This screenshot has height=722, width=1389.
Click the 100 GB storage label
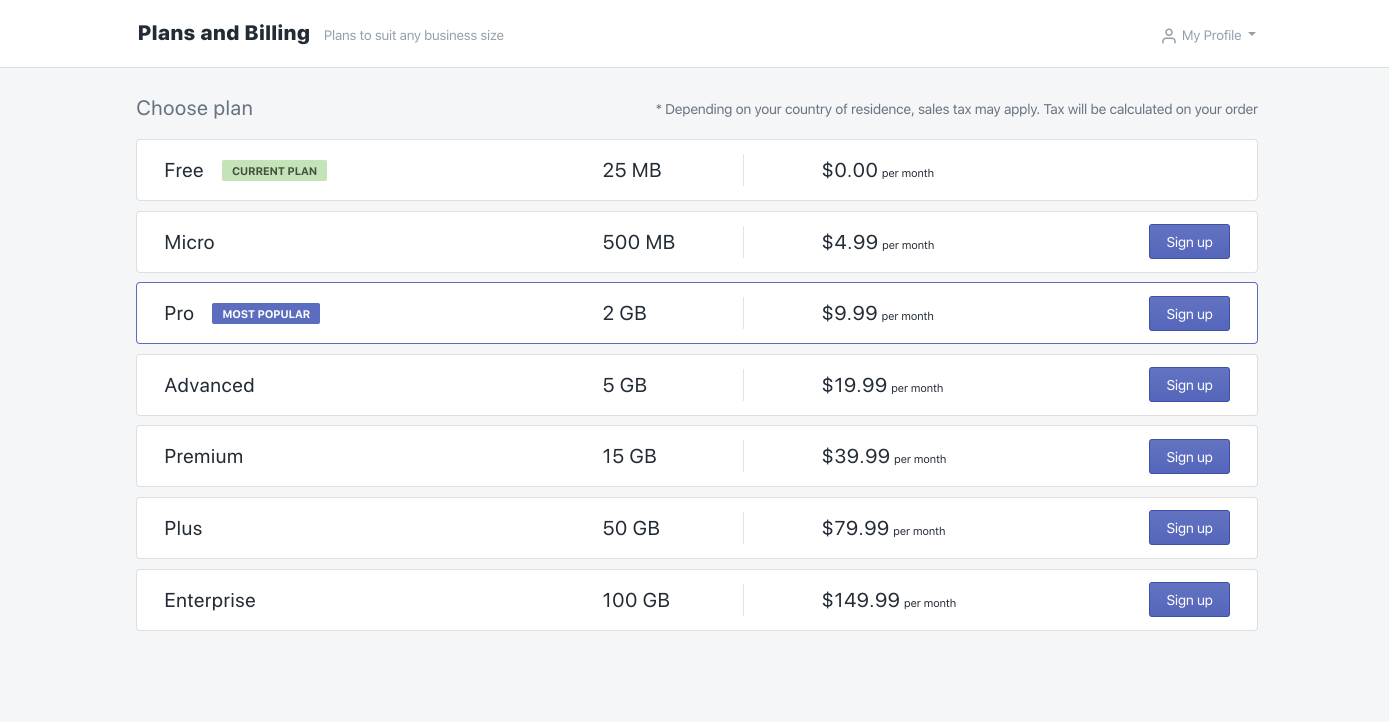point(636,601)
